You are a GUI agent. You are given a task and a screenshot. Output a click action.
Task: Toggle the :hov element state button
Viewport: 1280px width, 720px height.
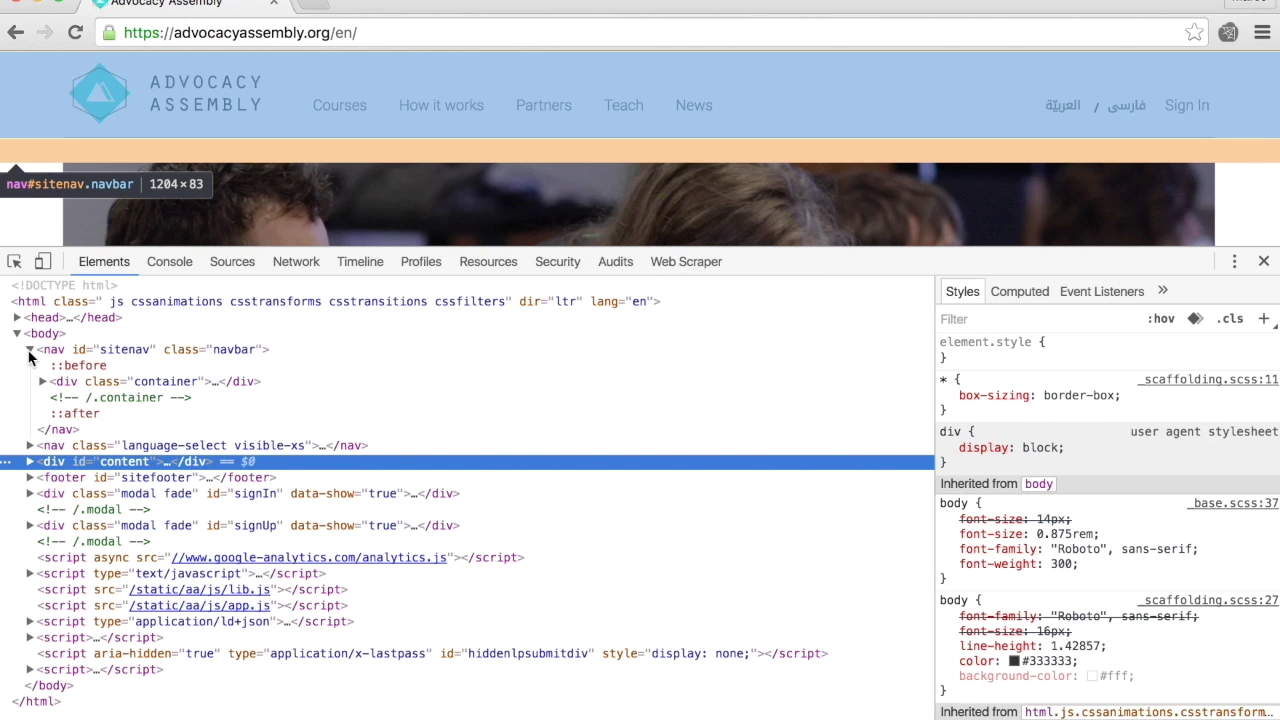pyautogui.click(x=1161, y=319)
